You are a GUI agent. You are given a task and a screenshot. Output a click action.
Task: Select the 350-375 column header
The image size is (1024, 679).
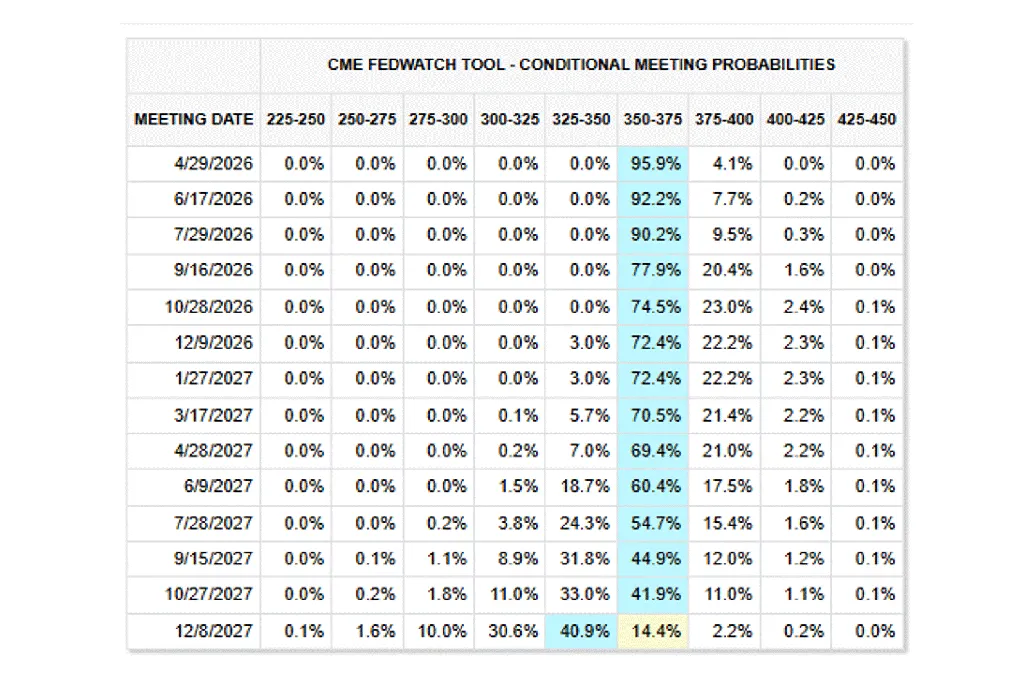(653, 119)
